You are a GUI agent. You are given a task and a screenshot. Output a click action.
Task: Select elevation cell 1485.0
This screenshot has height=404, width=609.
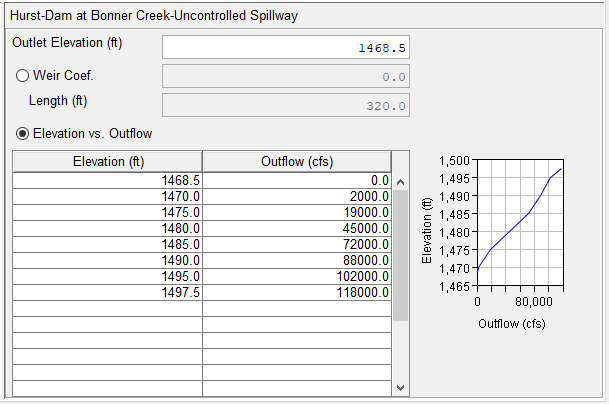[108, 244]
